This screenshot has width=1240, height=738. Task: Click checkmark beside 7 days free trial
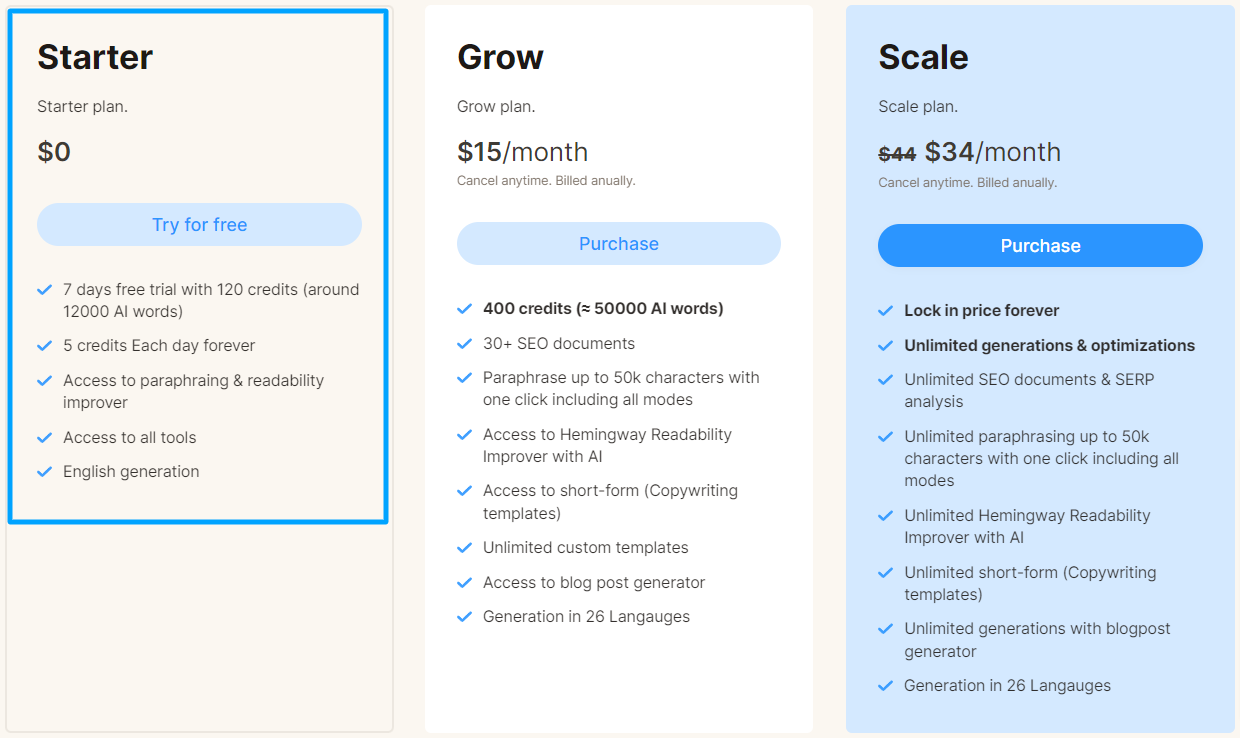[45, 290]
